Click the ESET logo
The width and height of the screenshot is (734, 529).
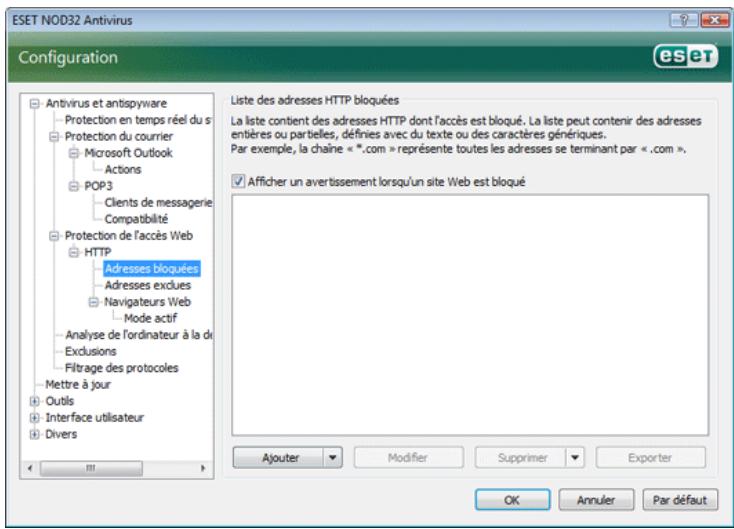coord(685,57)
